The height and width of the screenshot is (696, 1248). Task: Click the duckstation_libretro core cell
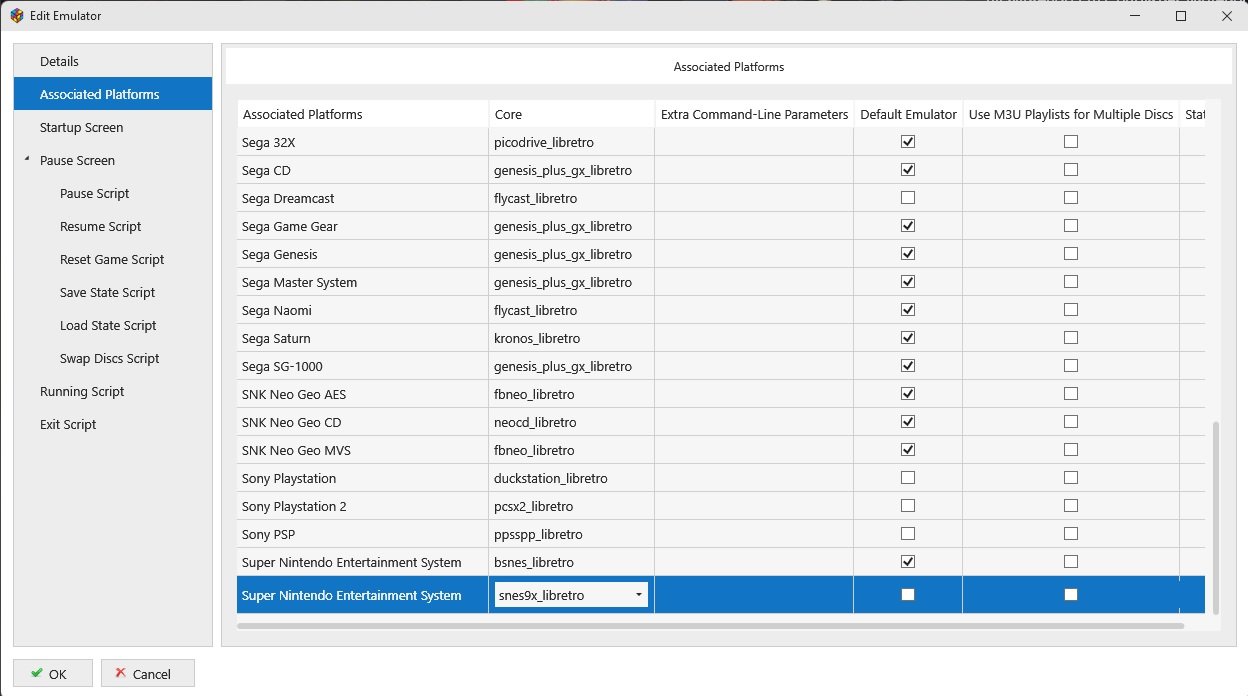(572, 478)
